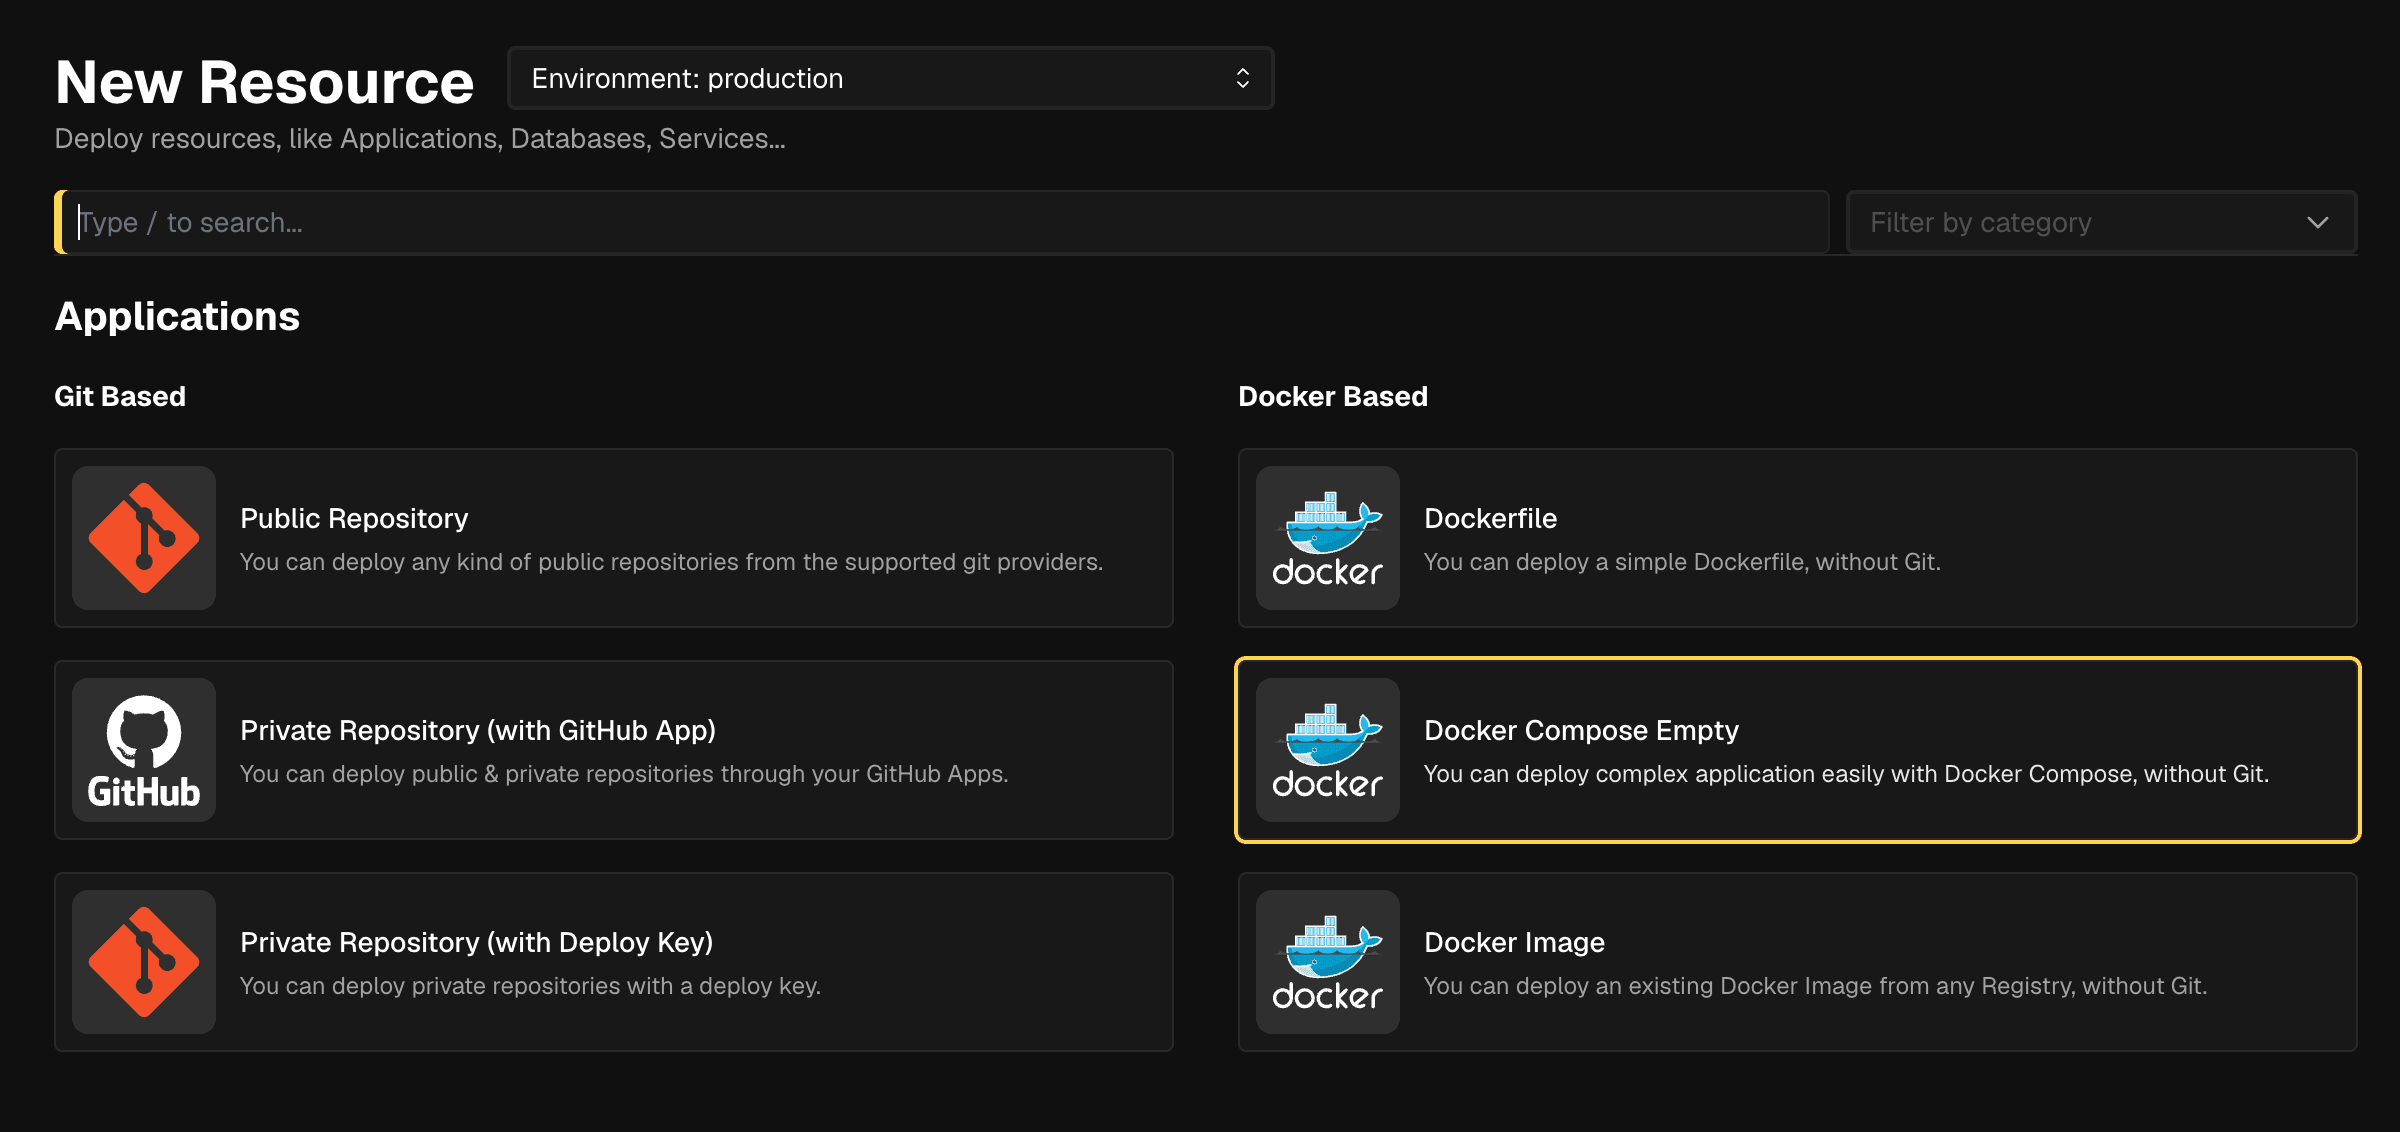Click the description about Docker Compose, without Git

click(1846, 774)
